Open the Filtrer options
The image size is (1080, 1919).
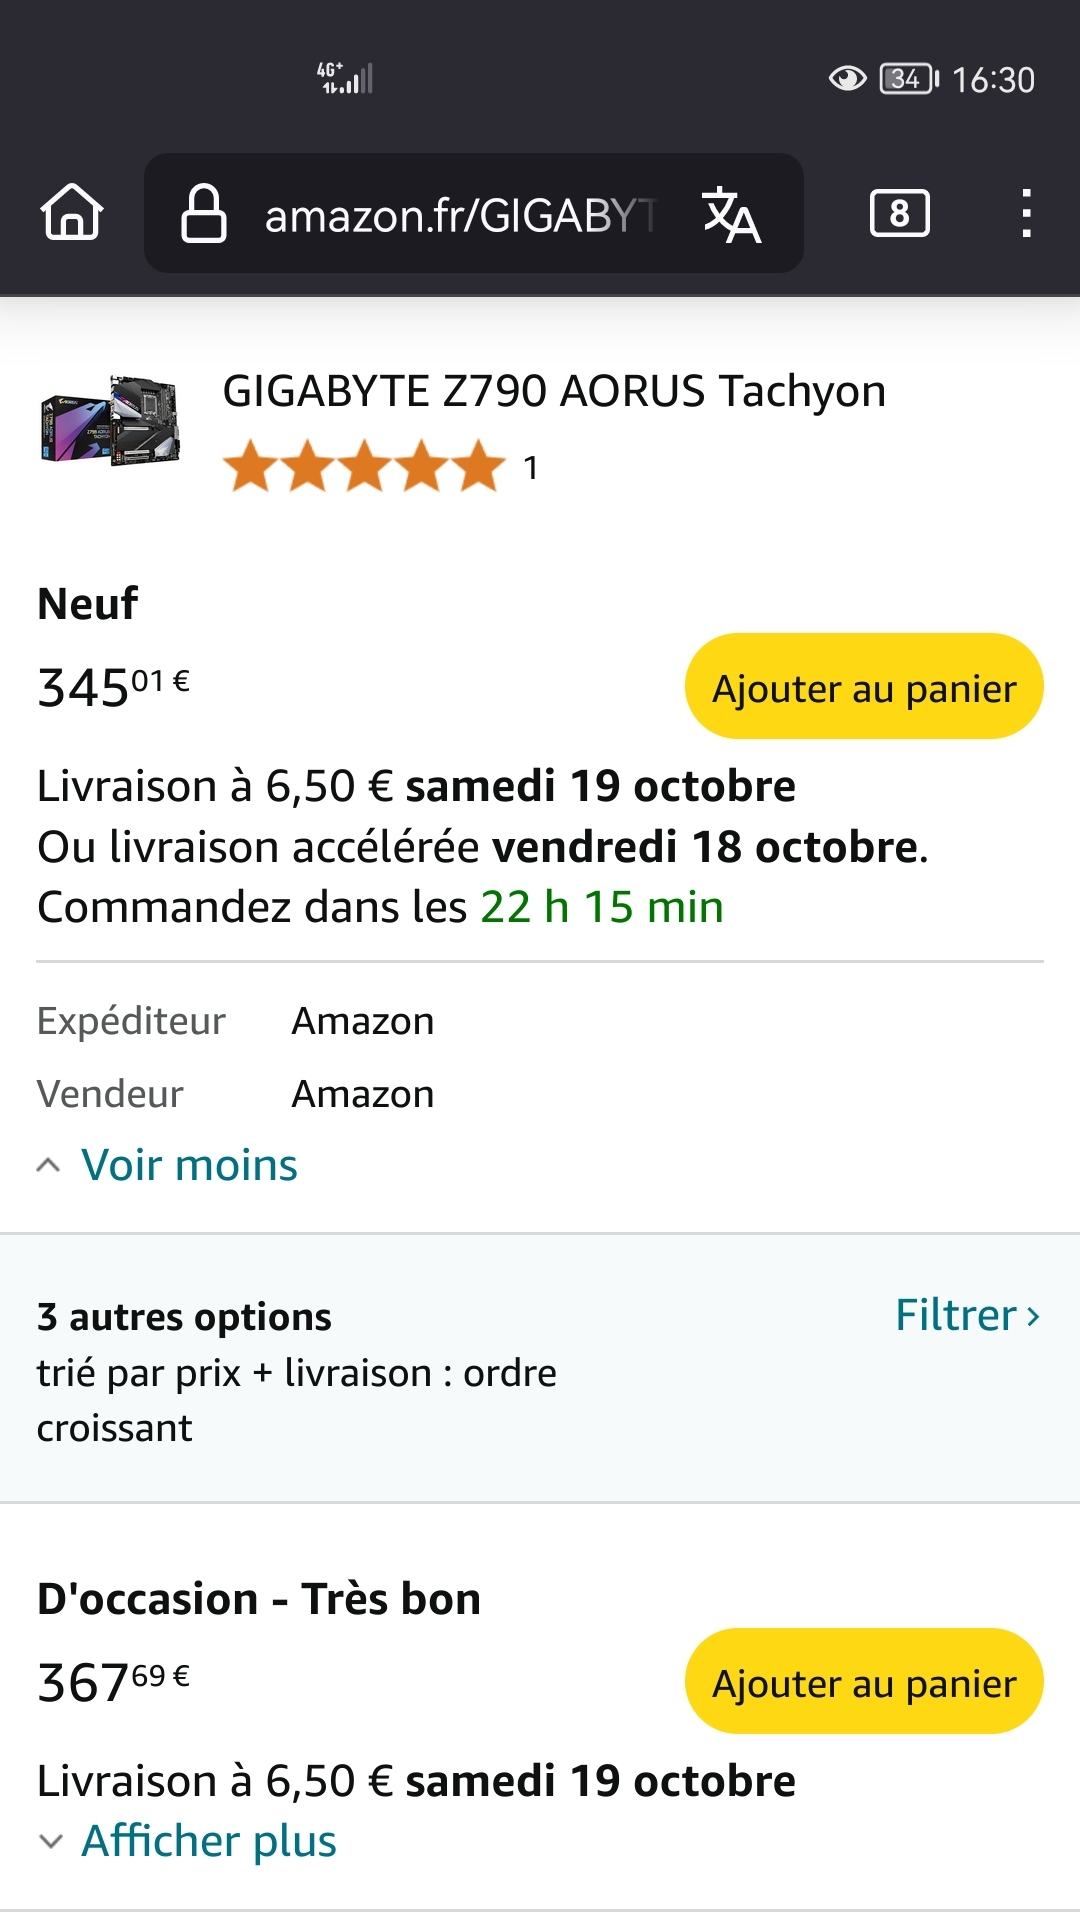pyautogui.click(x=967, y=1315)
